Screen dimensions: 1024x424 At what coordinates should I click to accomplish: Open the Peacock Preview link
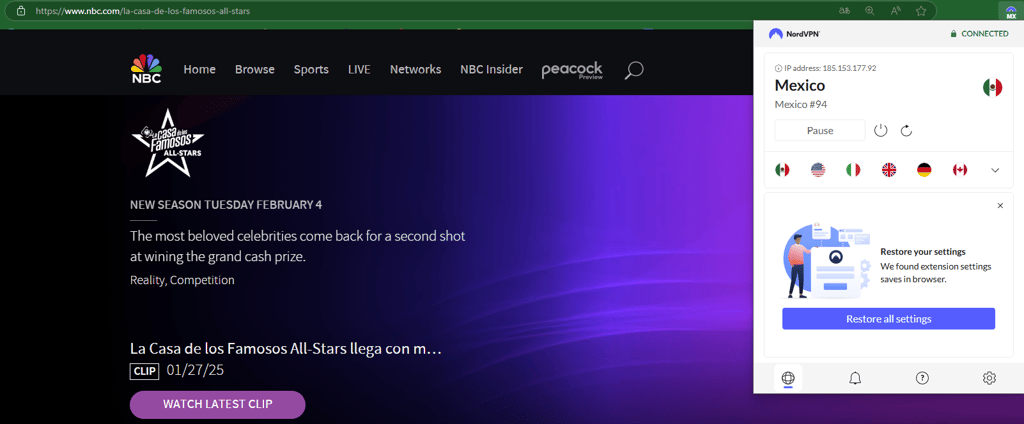(572, 71)
